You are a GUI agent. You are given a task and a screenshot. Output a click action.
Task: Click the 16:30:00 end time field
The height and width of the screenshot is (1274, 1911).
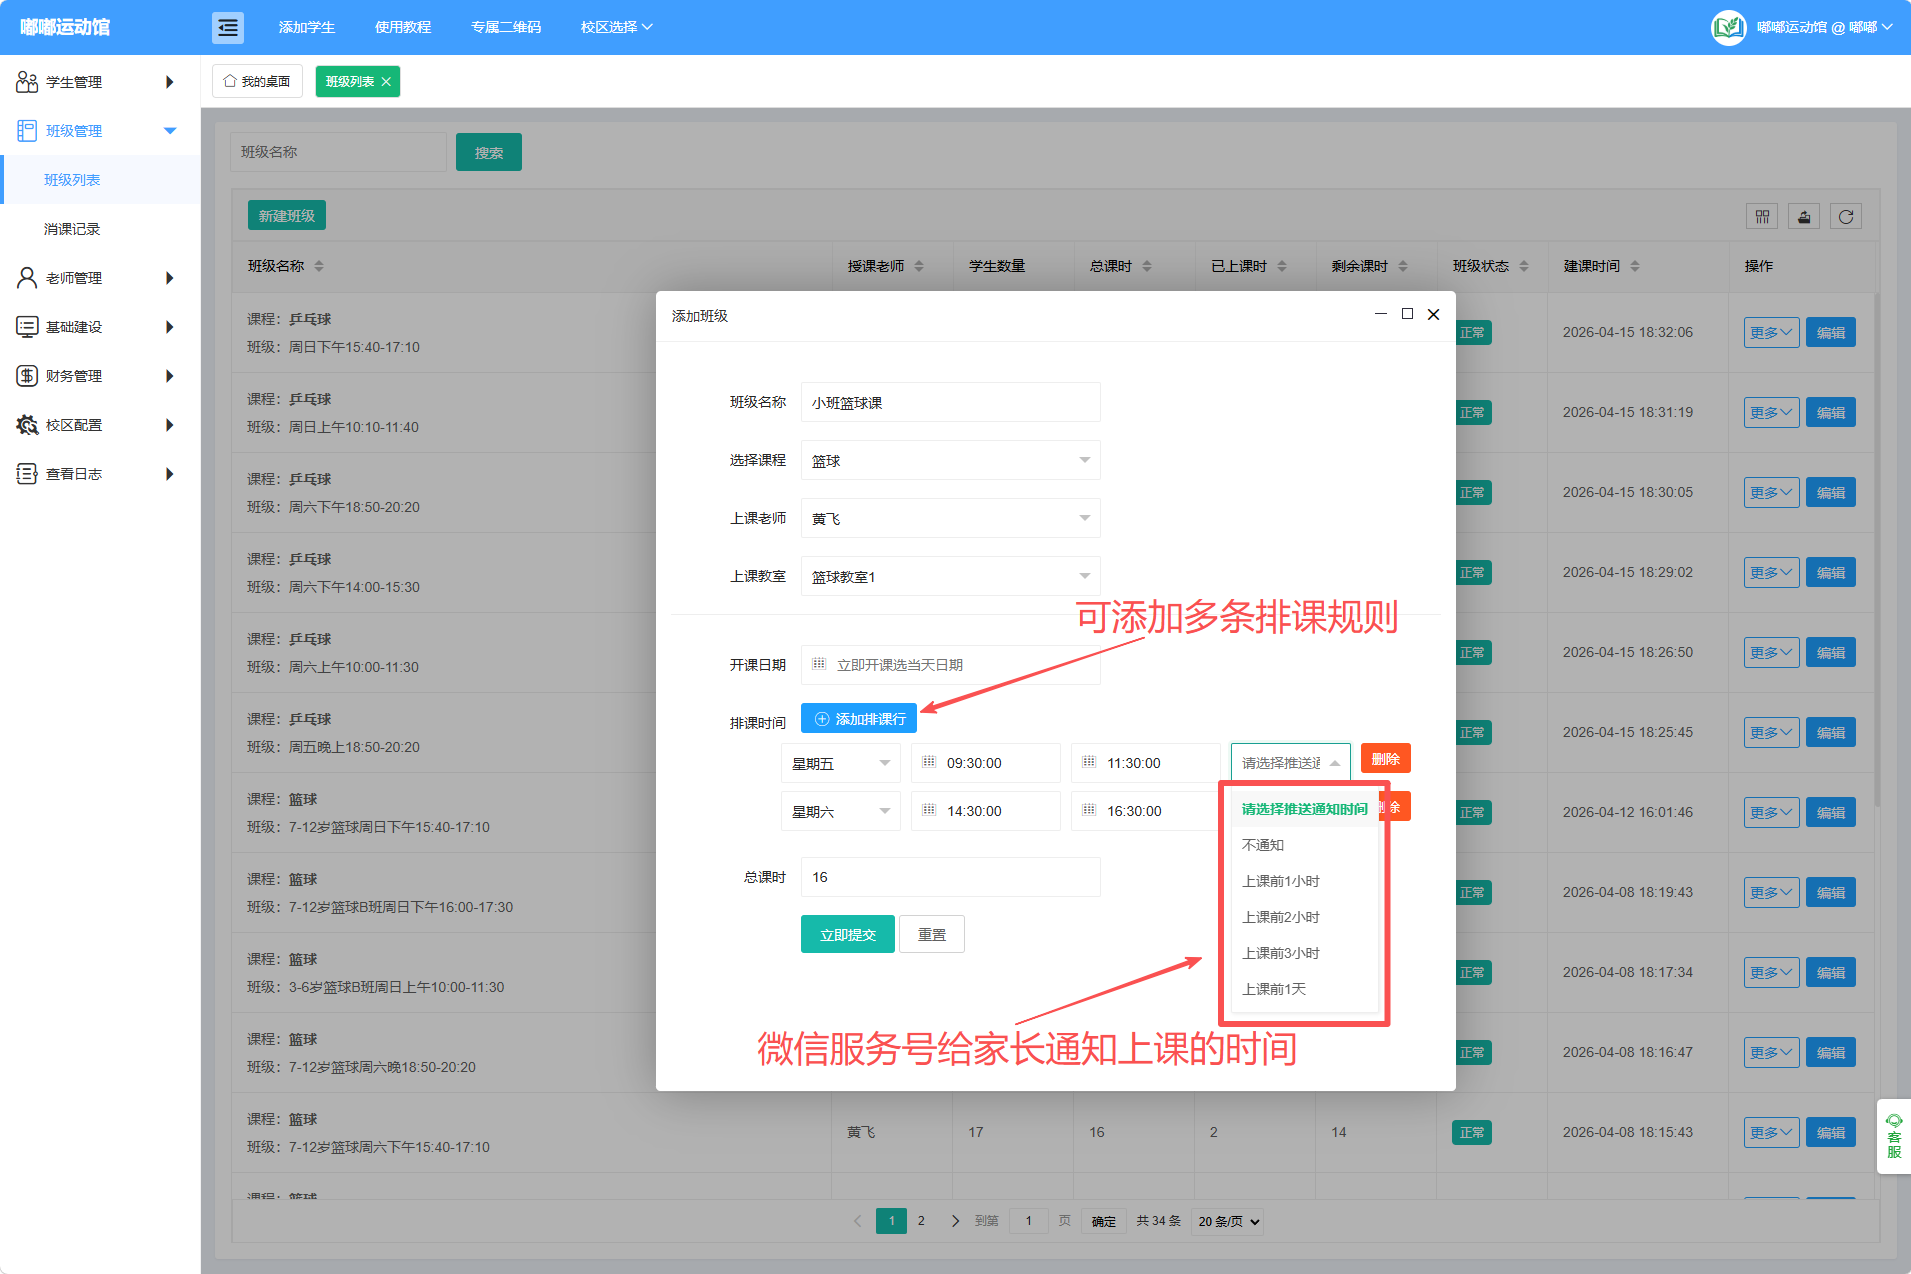(1146, 811)
